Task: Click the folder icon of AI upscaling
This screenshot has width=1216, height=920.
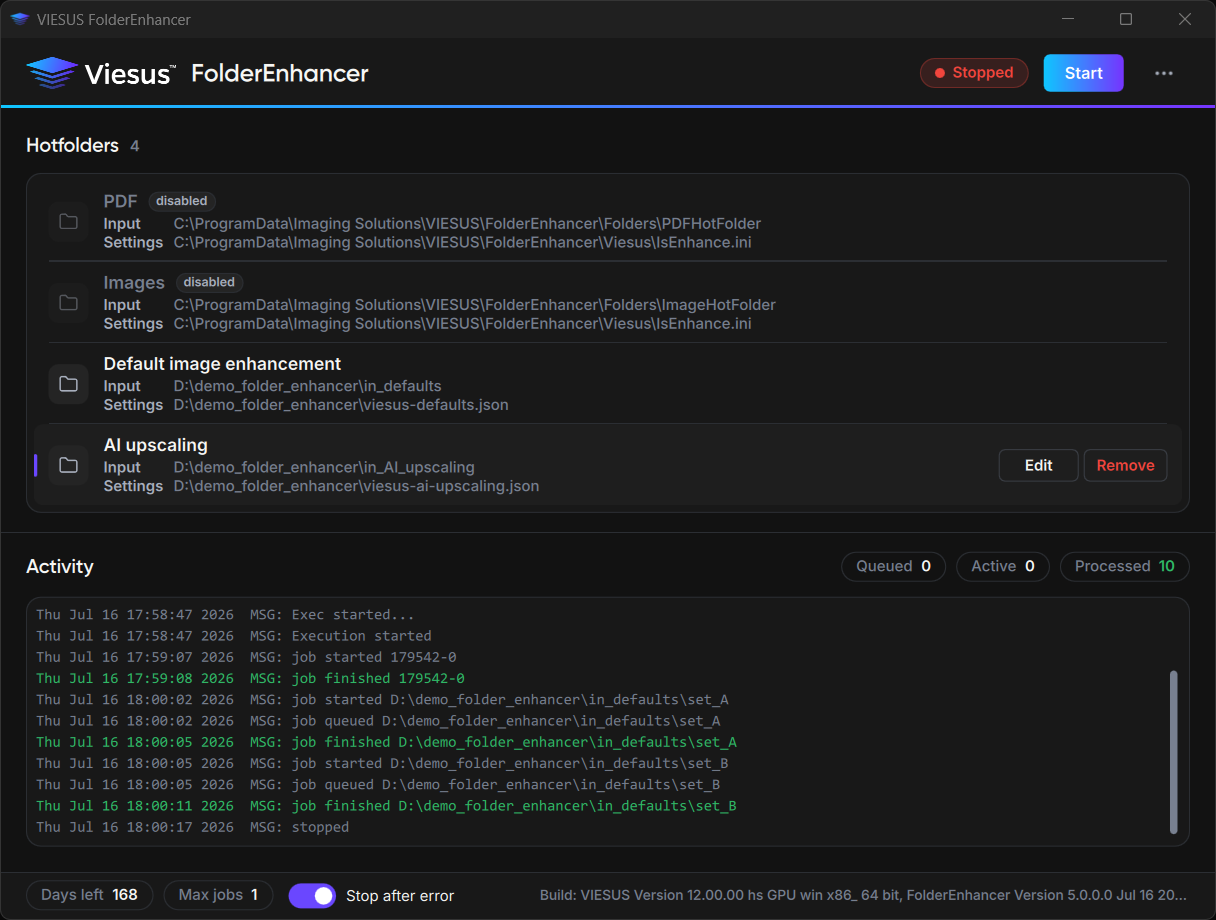Action: coord(68,465)
